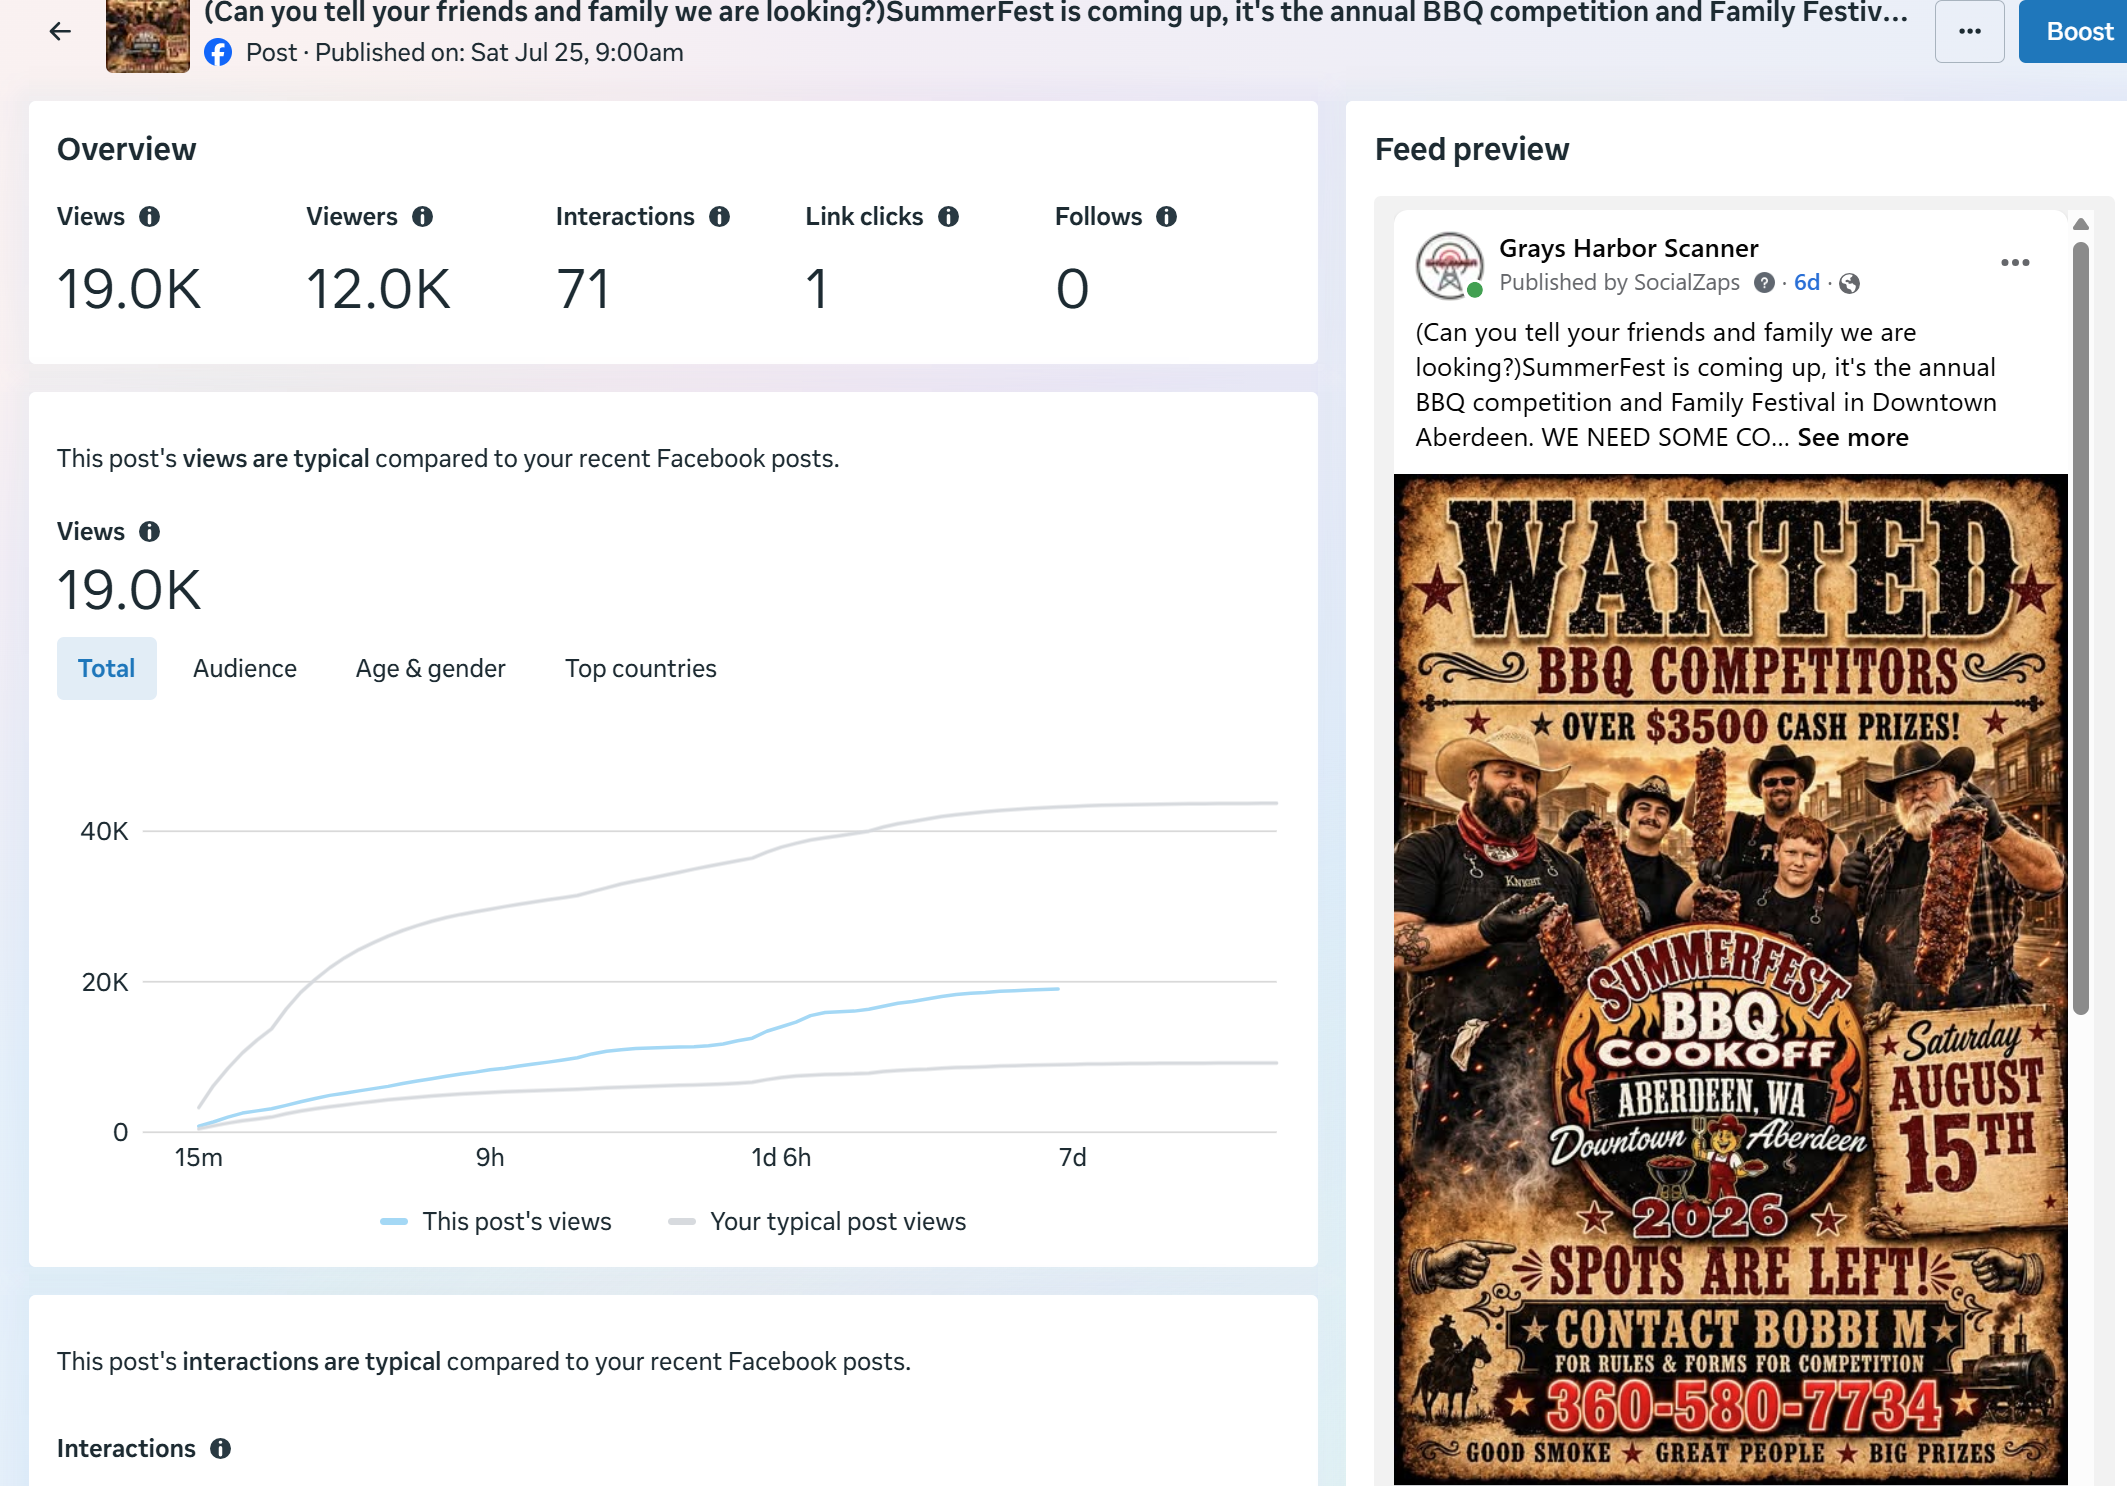
Task: Open the Grays Harbor Scanner page name
Action: [x=1628, y=248]
